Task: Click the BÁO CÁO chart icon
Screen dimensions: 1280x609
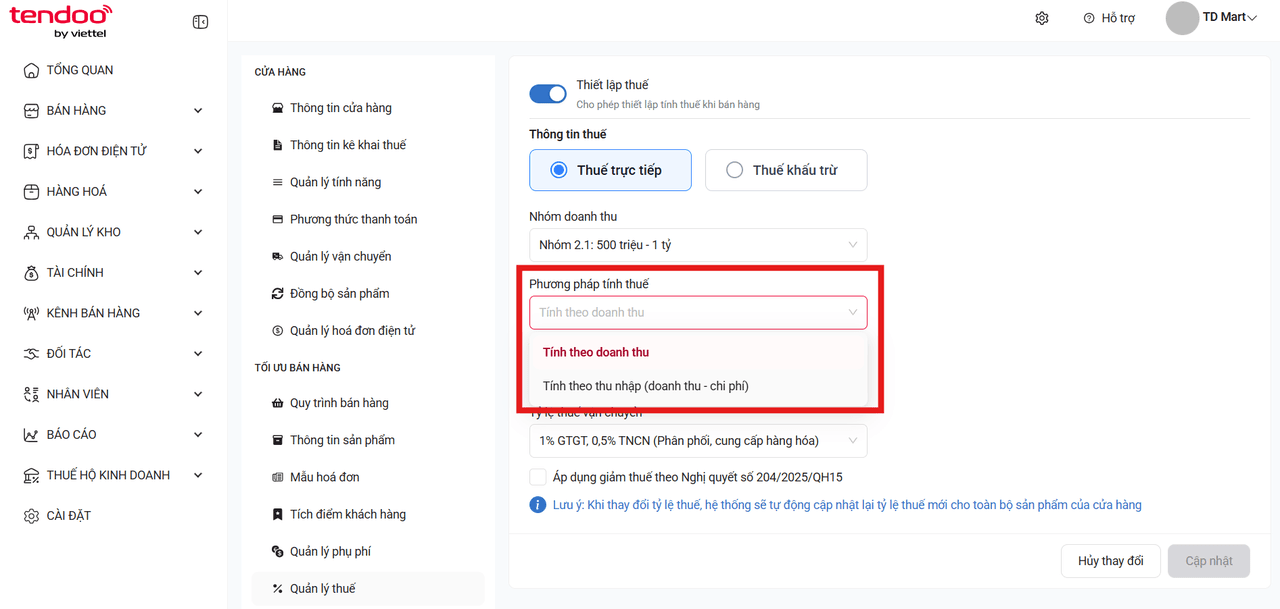Action: [x=31, y=435]
